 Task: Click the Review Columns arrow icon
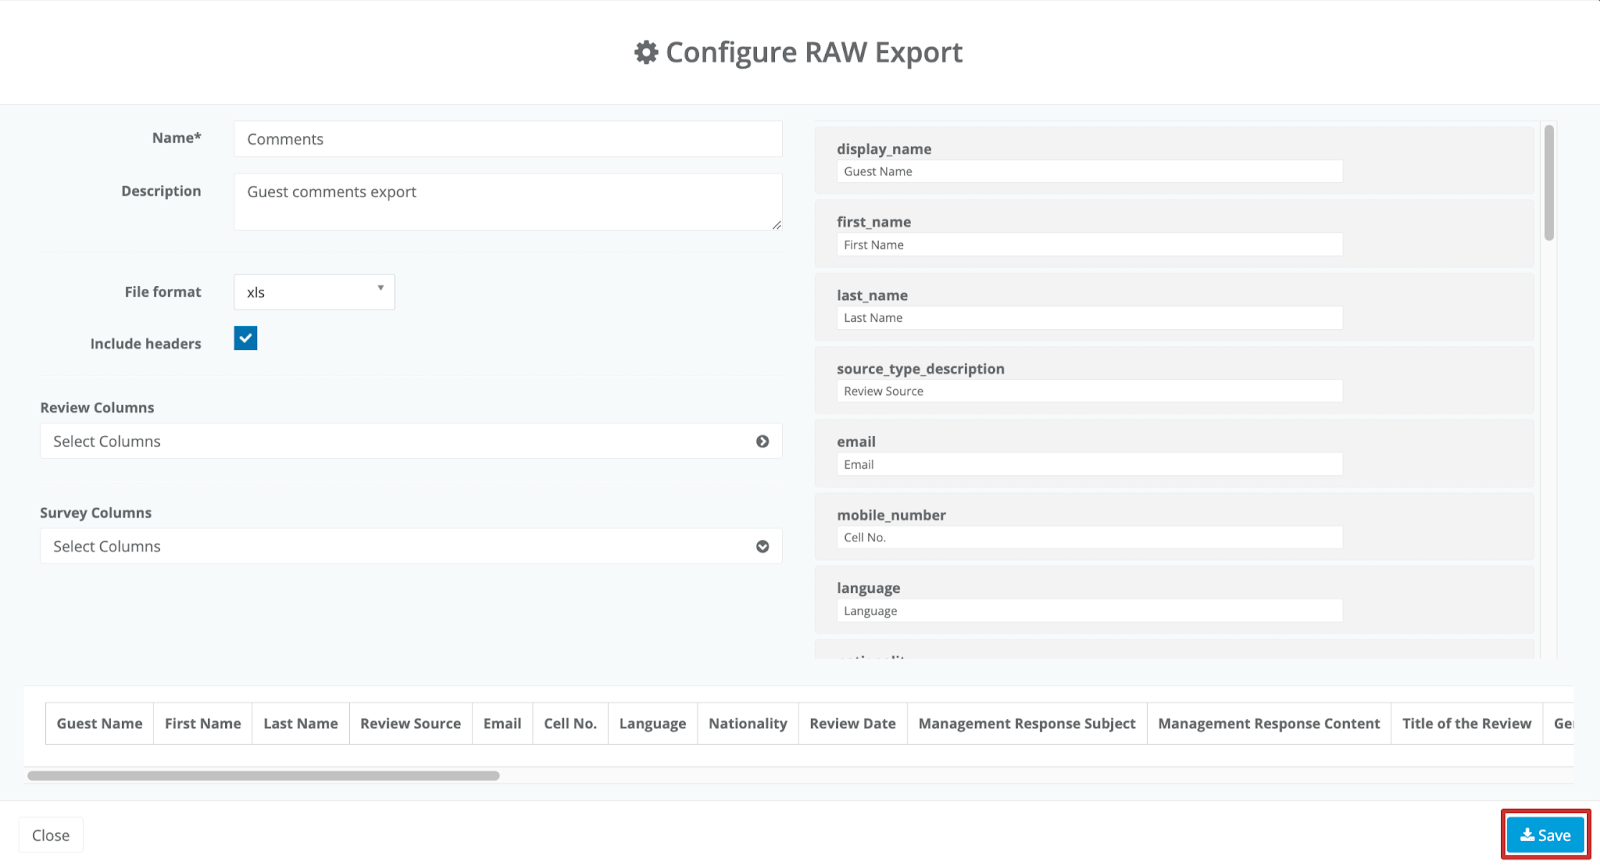(x=763, y=441)
